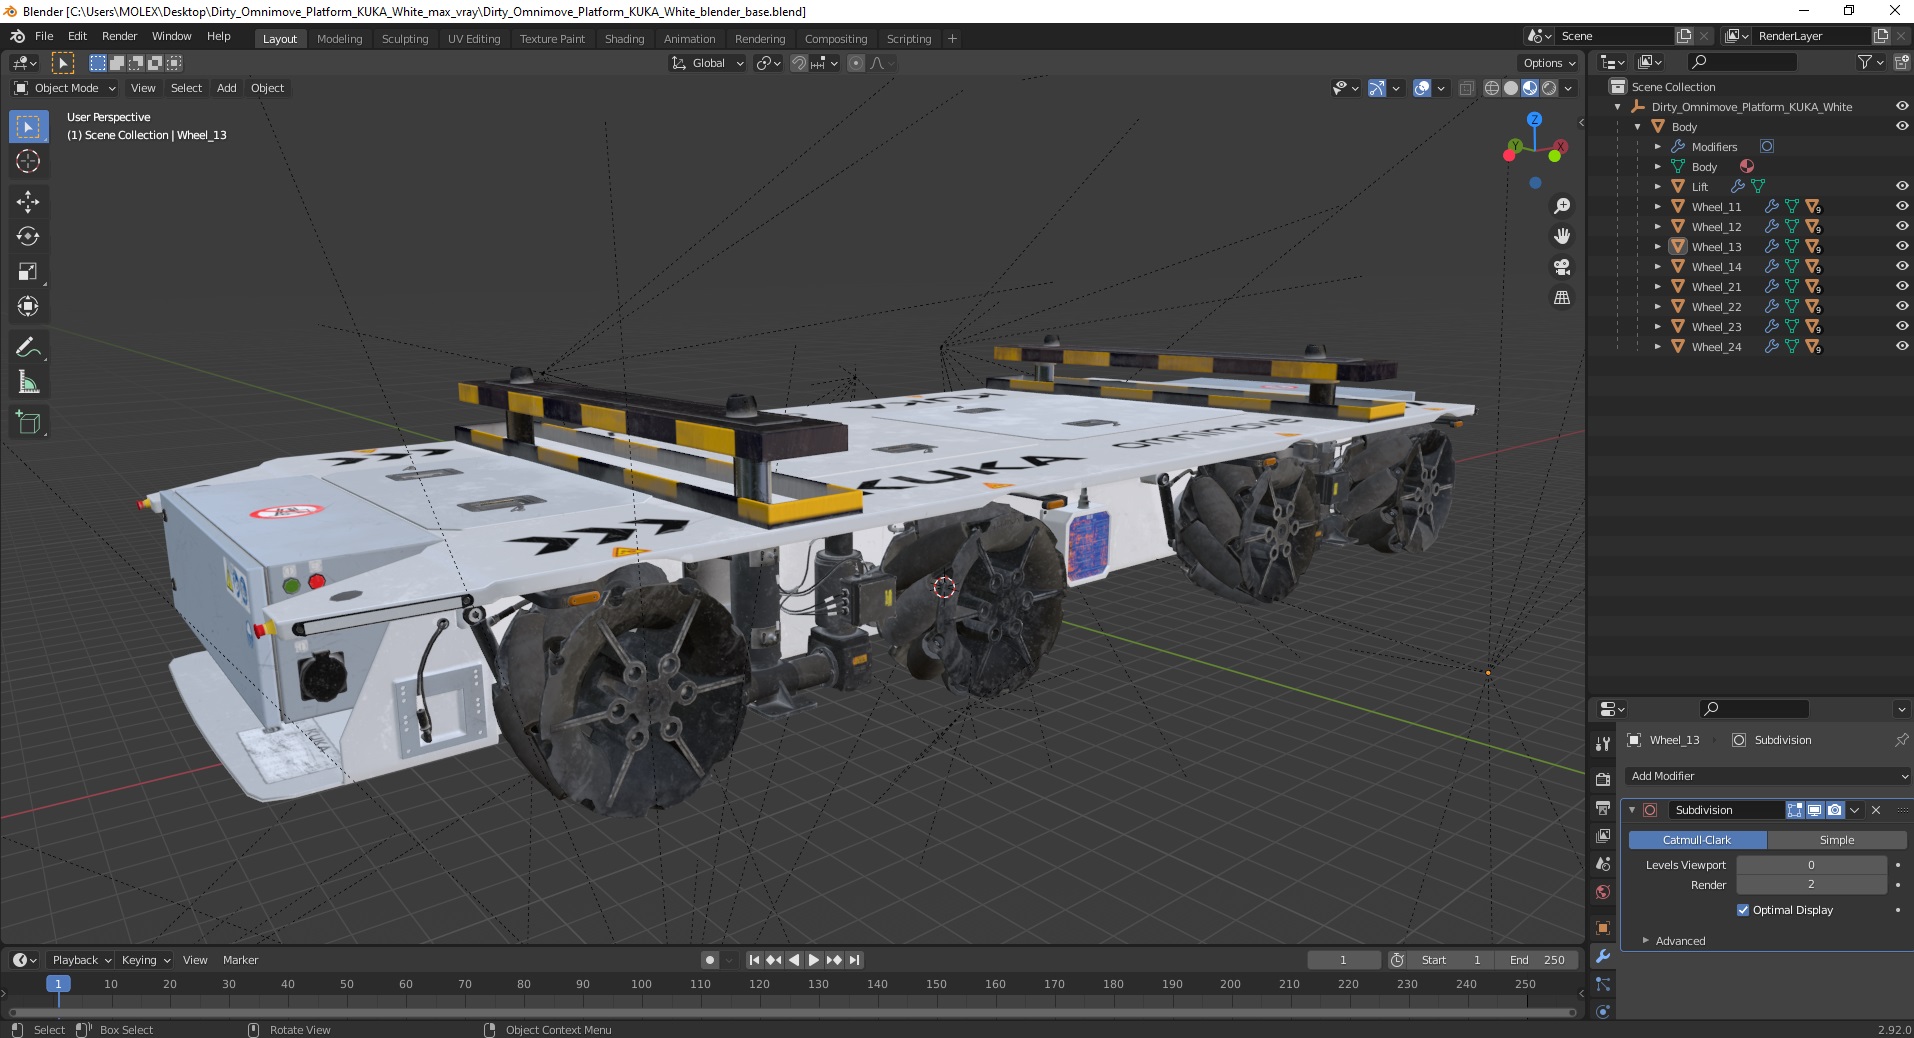Toggle Subdivision modifier edit mode display
Viewport: 1914px width, 1038px height.
[1795, 810]
